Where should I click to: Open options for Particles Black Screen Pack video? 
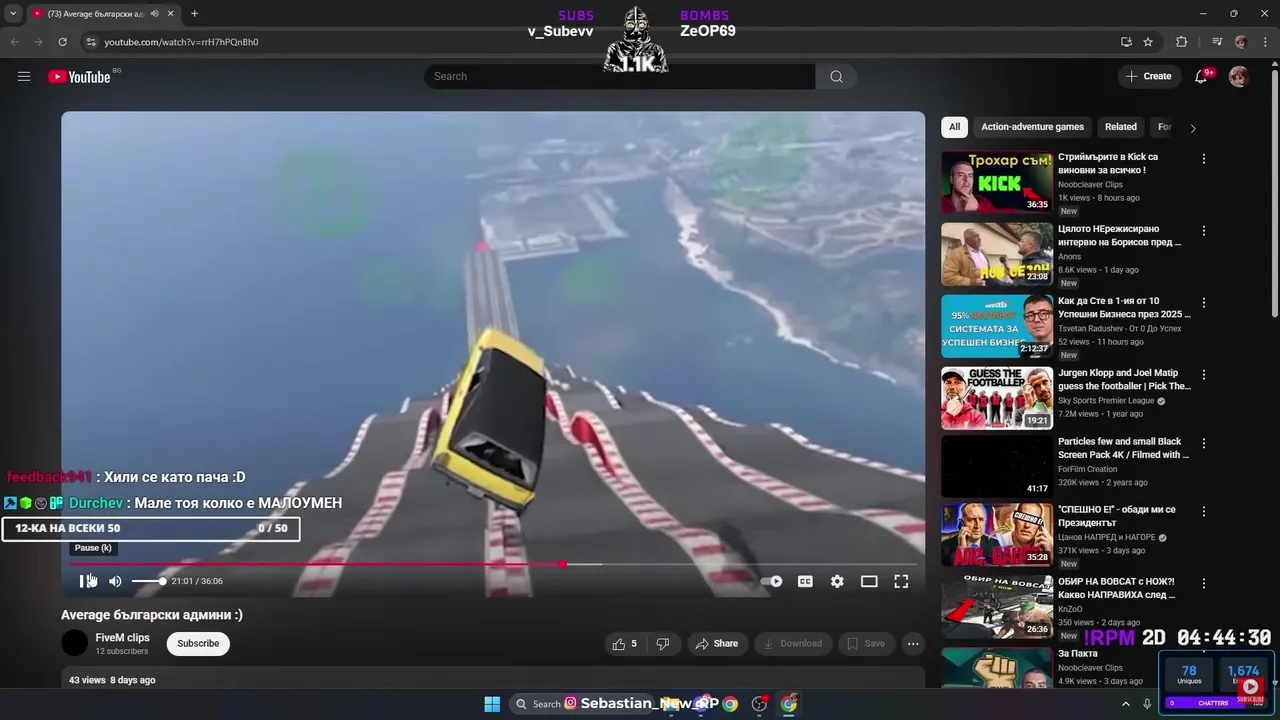tap(1204, 443)
